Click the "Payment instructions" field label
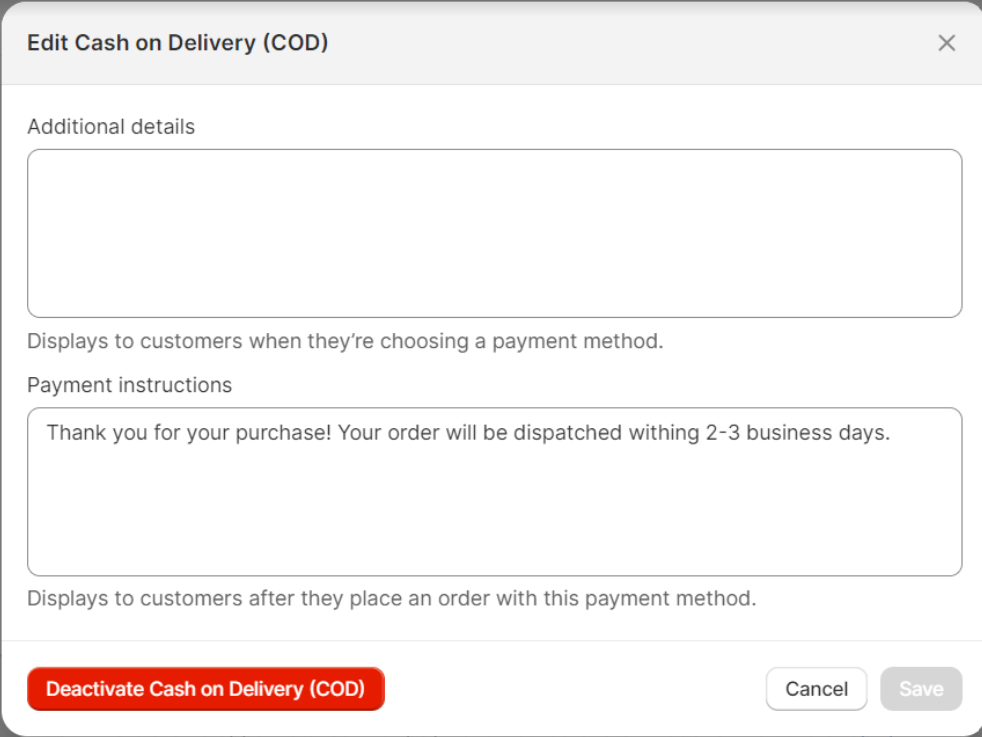Screen dimensions: 982x737 point(129,385)
